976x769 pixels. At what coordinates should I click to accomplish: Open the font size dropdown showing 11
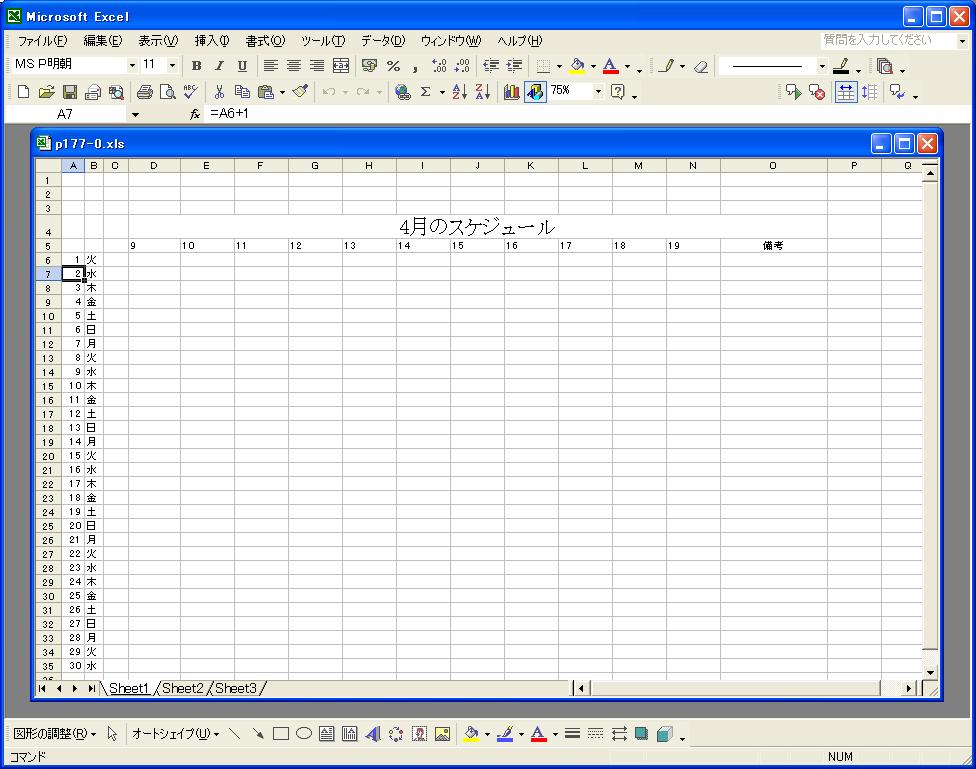point(172,65)
